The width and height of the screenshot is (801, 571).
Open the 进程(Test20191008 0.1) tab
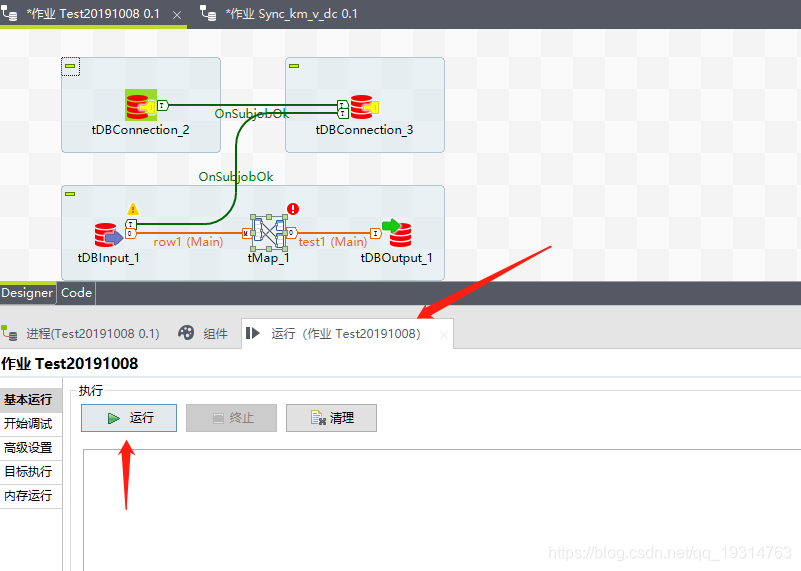tap(81, 334)
